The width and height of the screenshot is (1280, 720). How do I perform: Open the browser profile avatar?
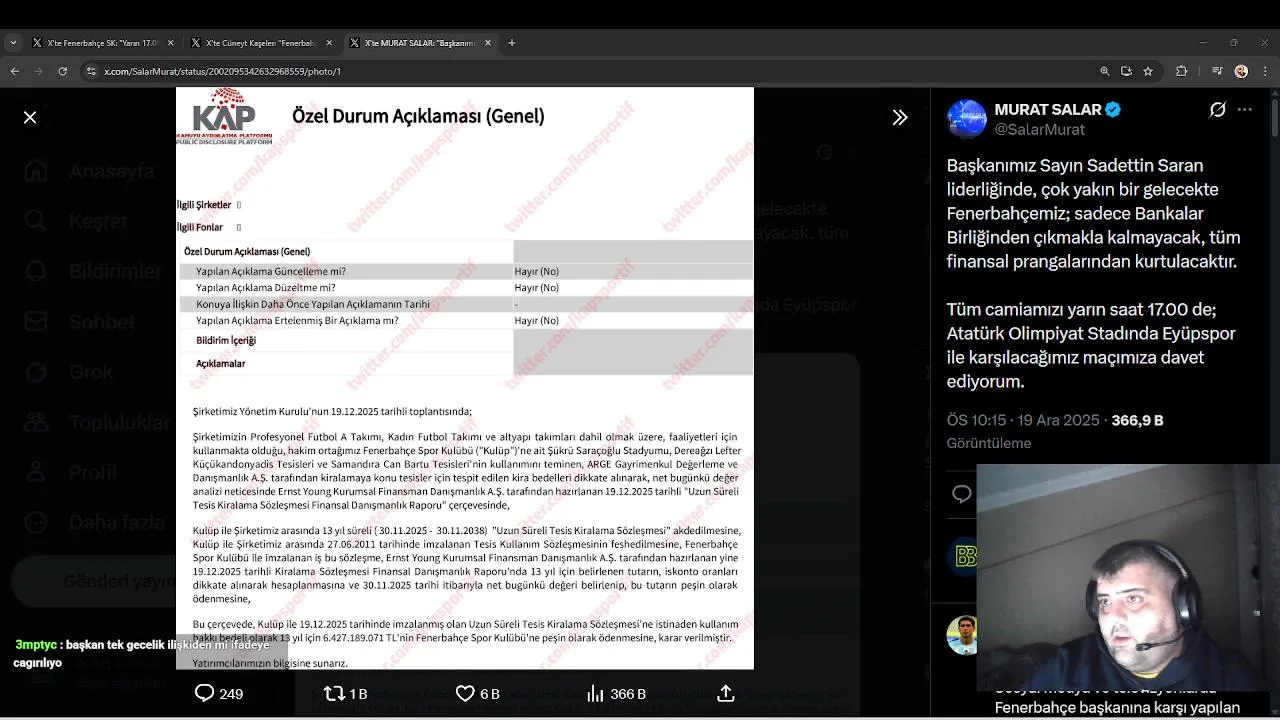point(1241,71)
